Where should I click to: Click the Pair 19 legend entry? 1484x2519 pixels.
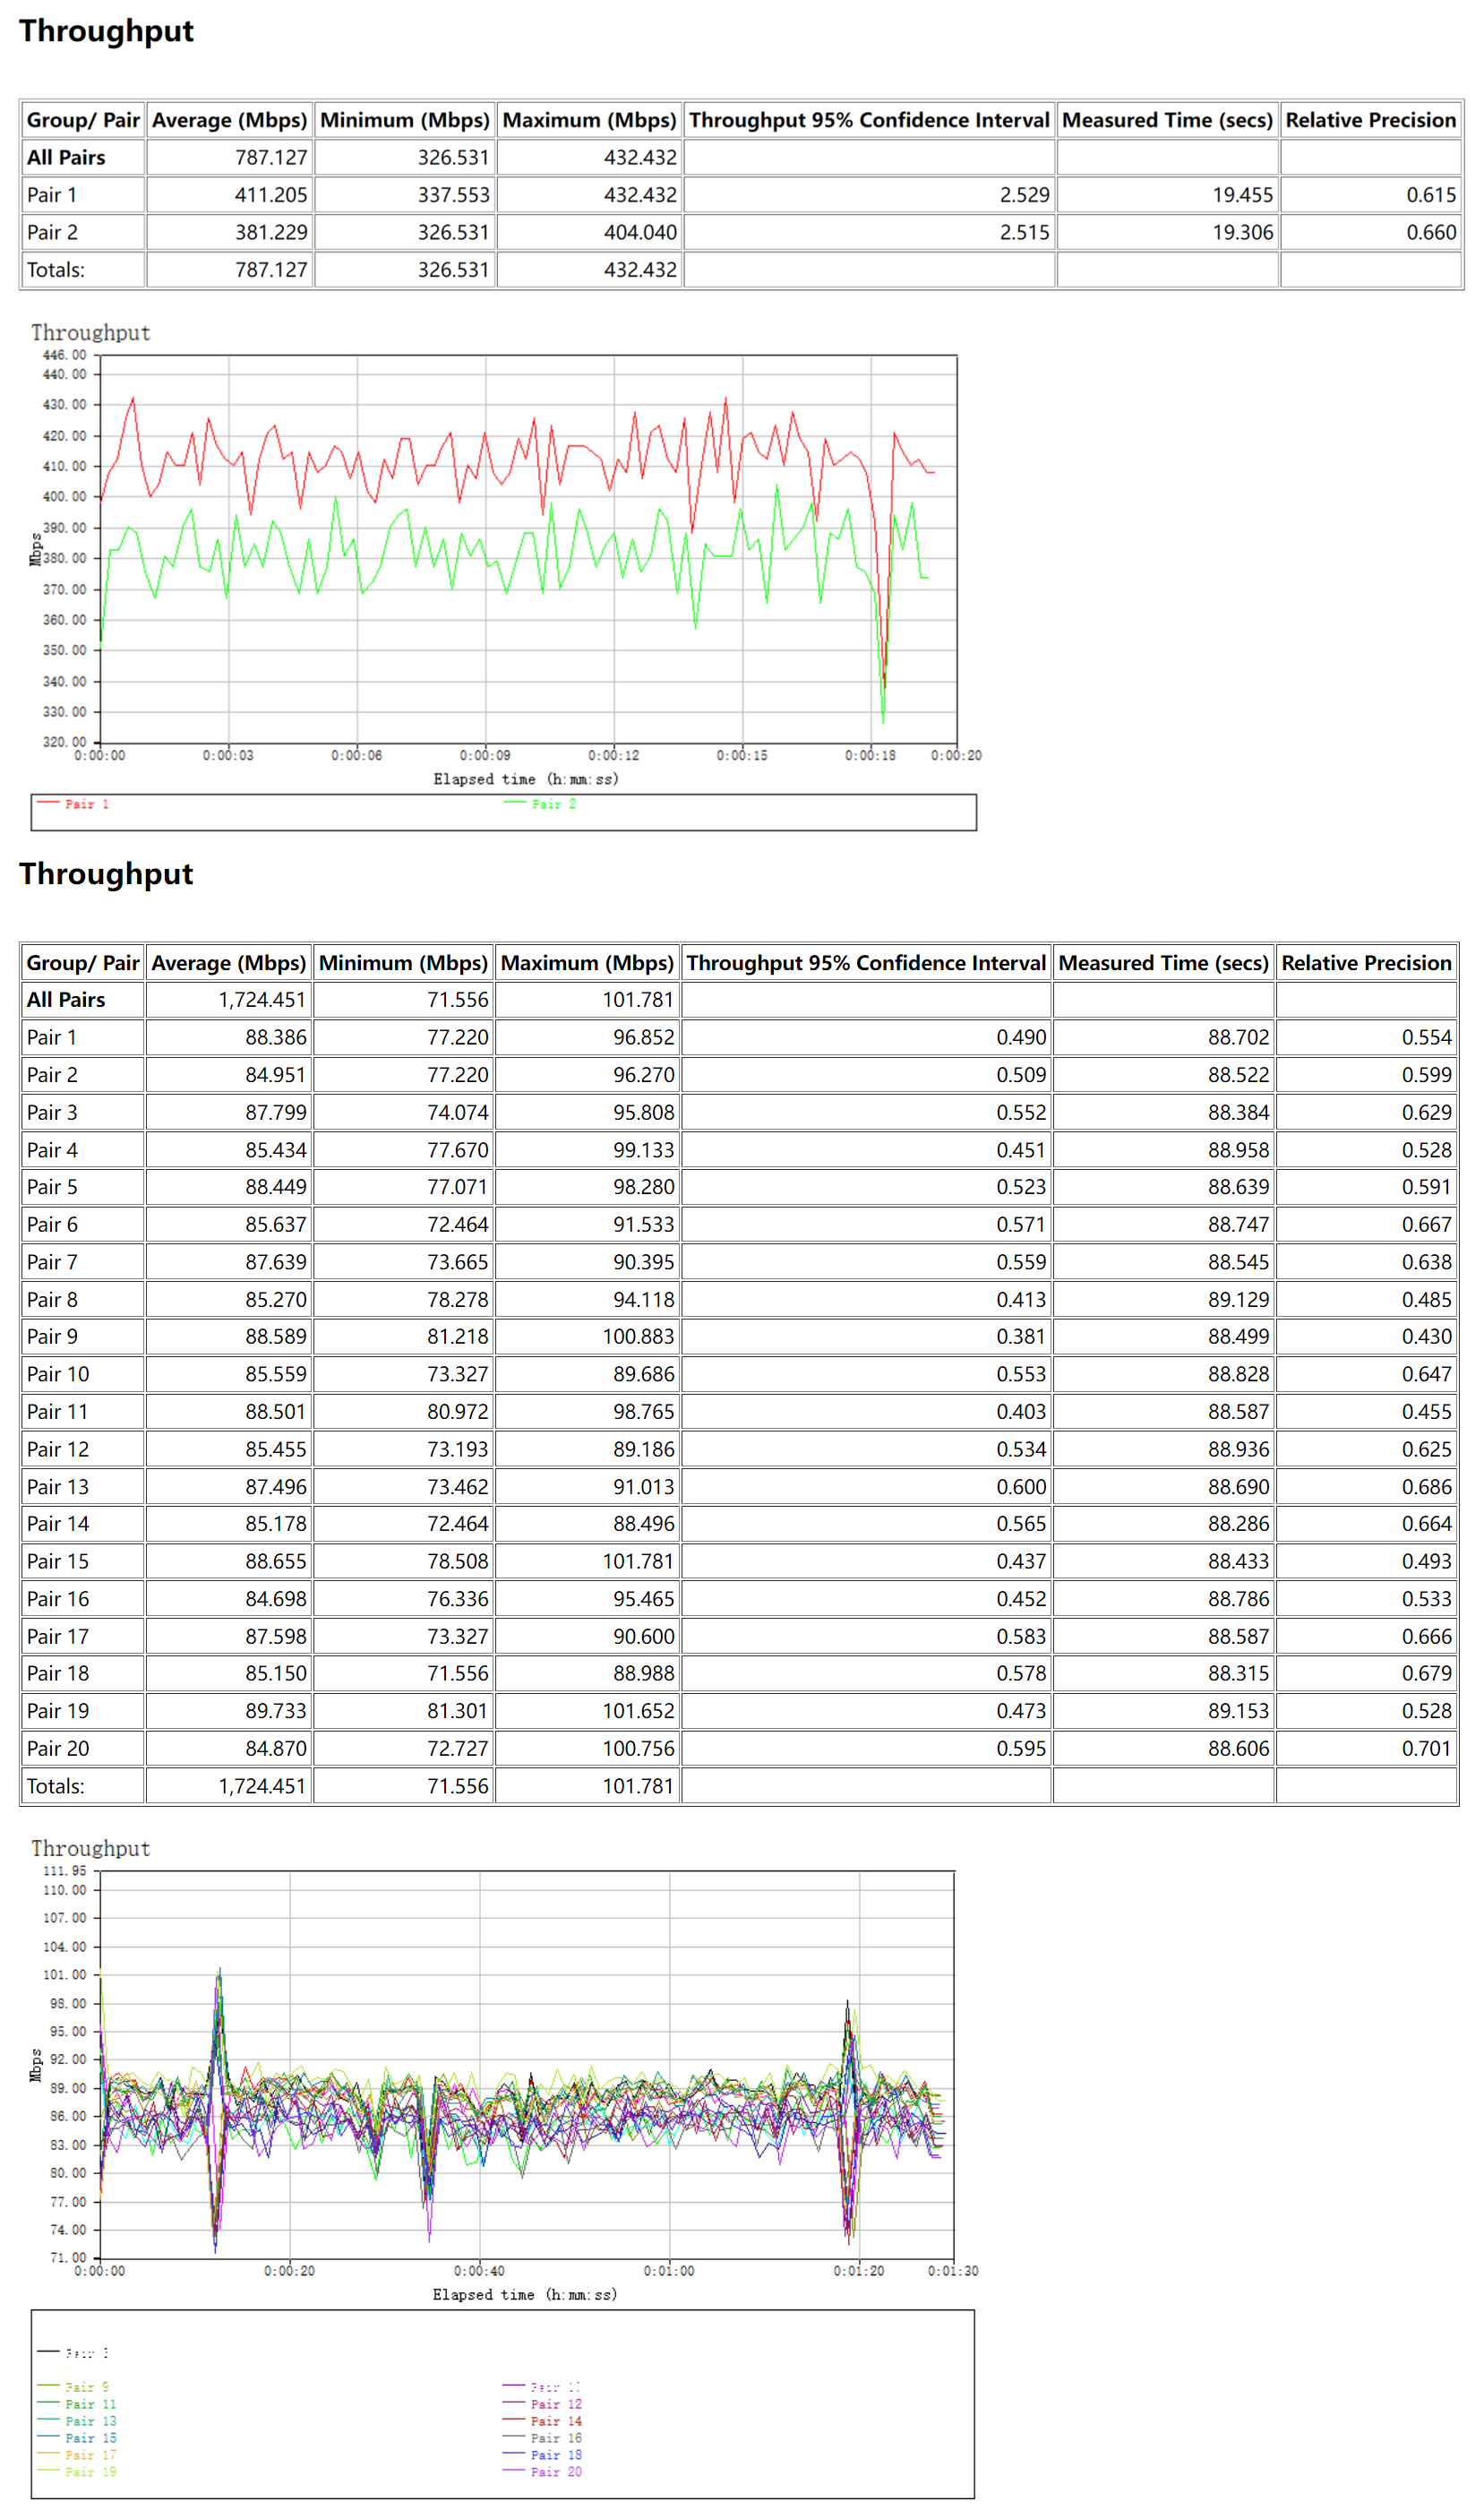[77, 2472]
